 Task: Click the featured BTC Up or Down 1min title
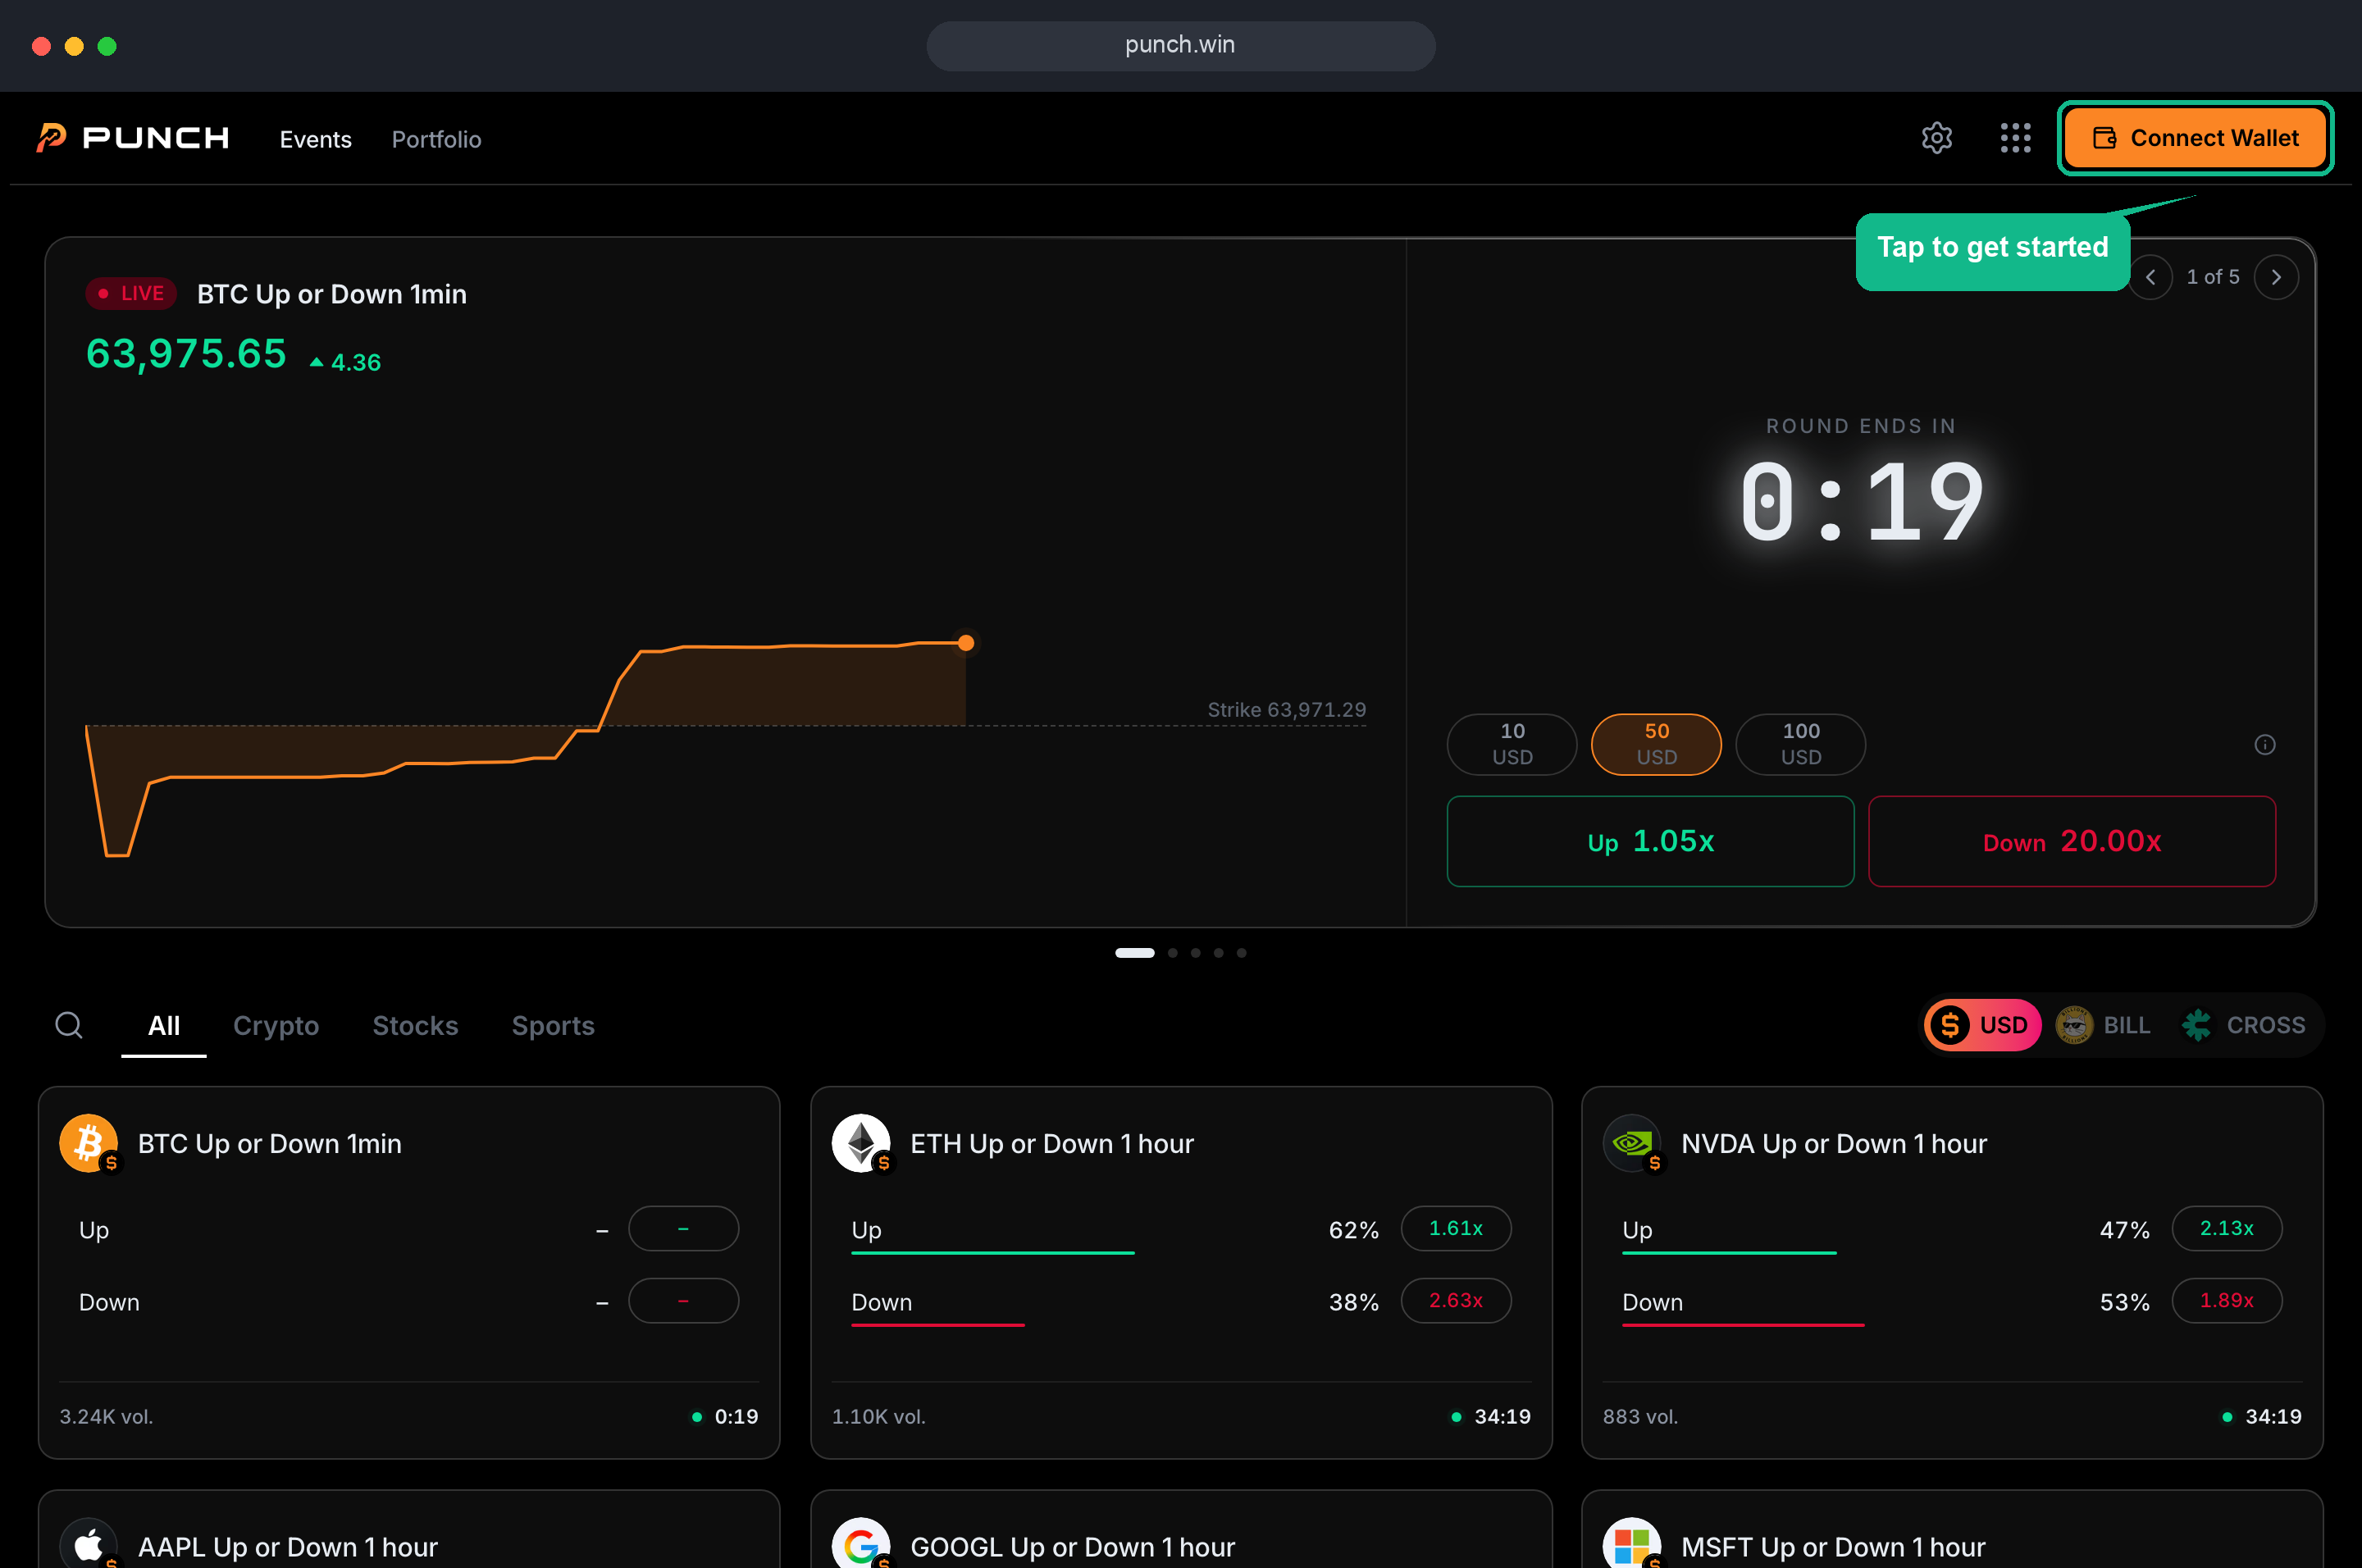[x=332, y=294]
